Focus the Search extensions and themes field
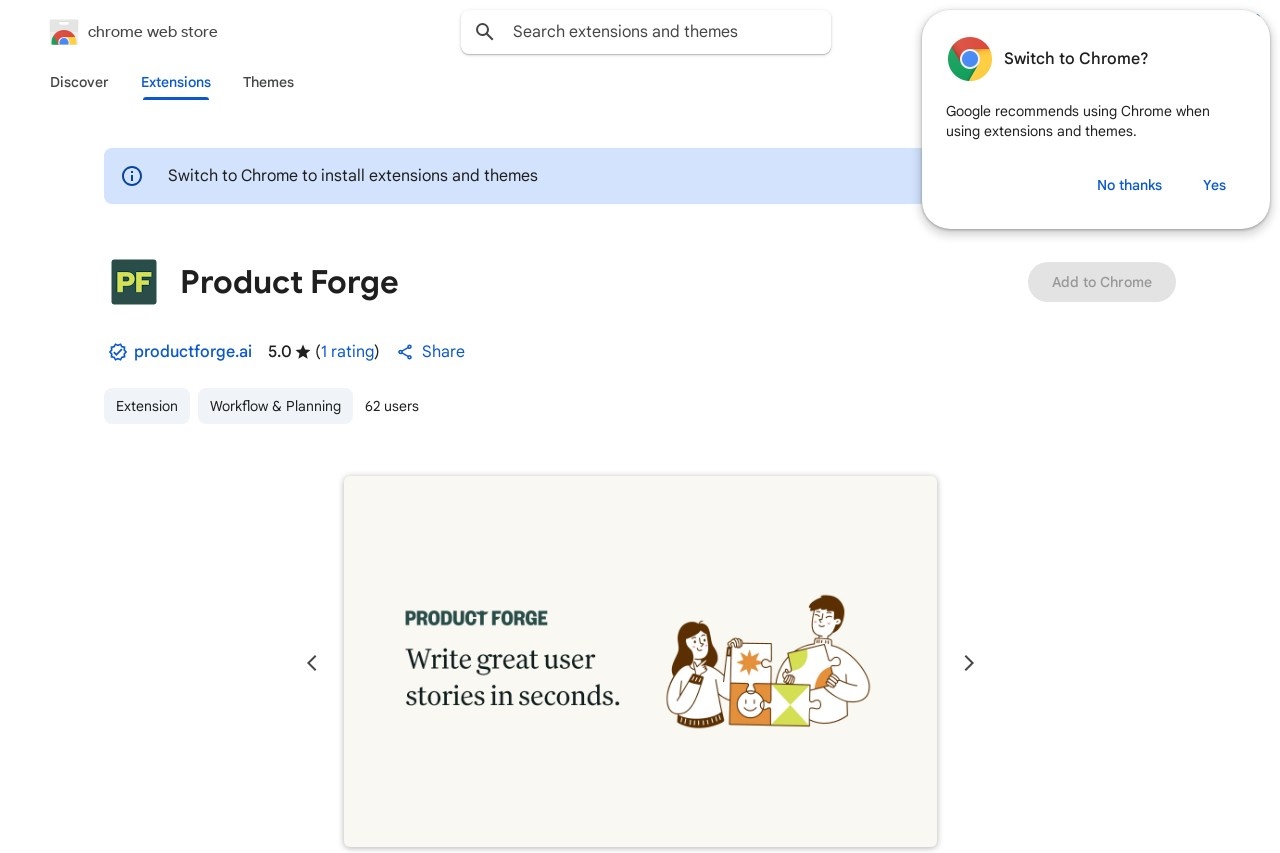The image size is (1280, 853). click(x=646, y=32)
